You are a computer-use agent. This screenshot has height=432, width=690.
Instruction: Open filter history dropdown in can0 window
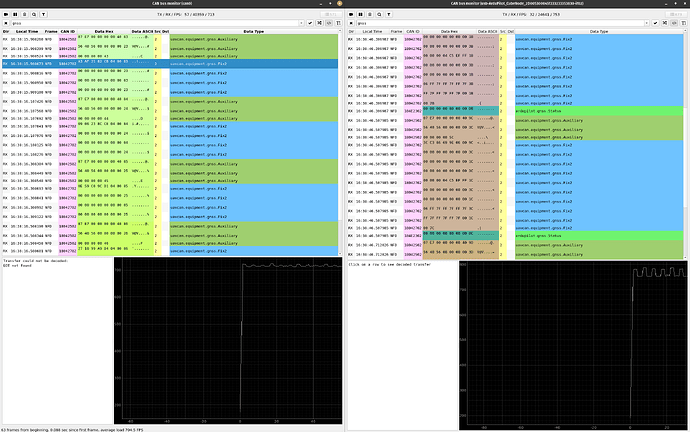301,23
